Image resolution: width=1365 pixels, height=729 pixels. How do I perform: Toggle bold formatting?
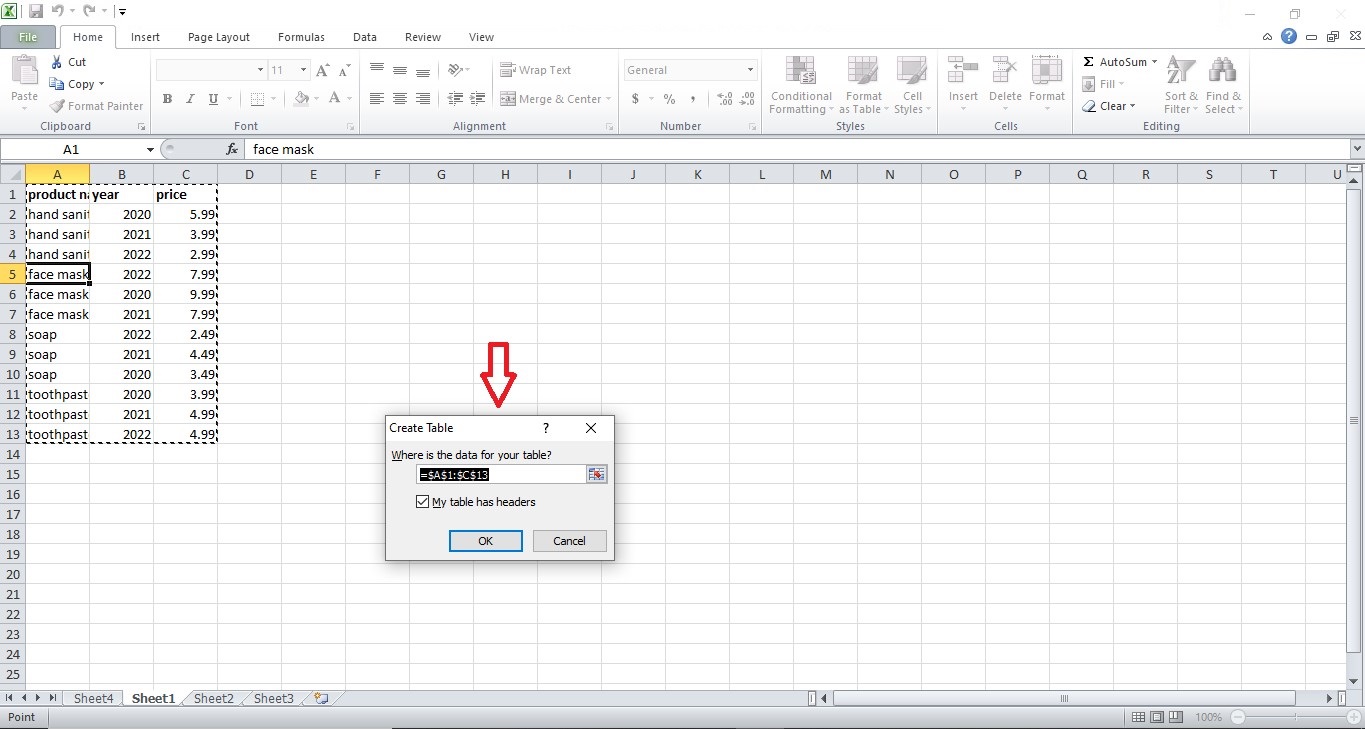pos(167,99)
